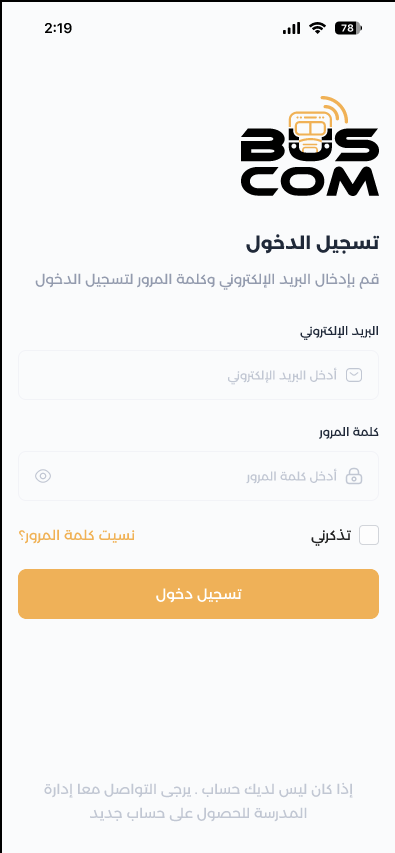Tap the cellular signal bars icon
This screenshot has width=395, height=853.
click(x=292, y=28)
